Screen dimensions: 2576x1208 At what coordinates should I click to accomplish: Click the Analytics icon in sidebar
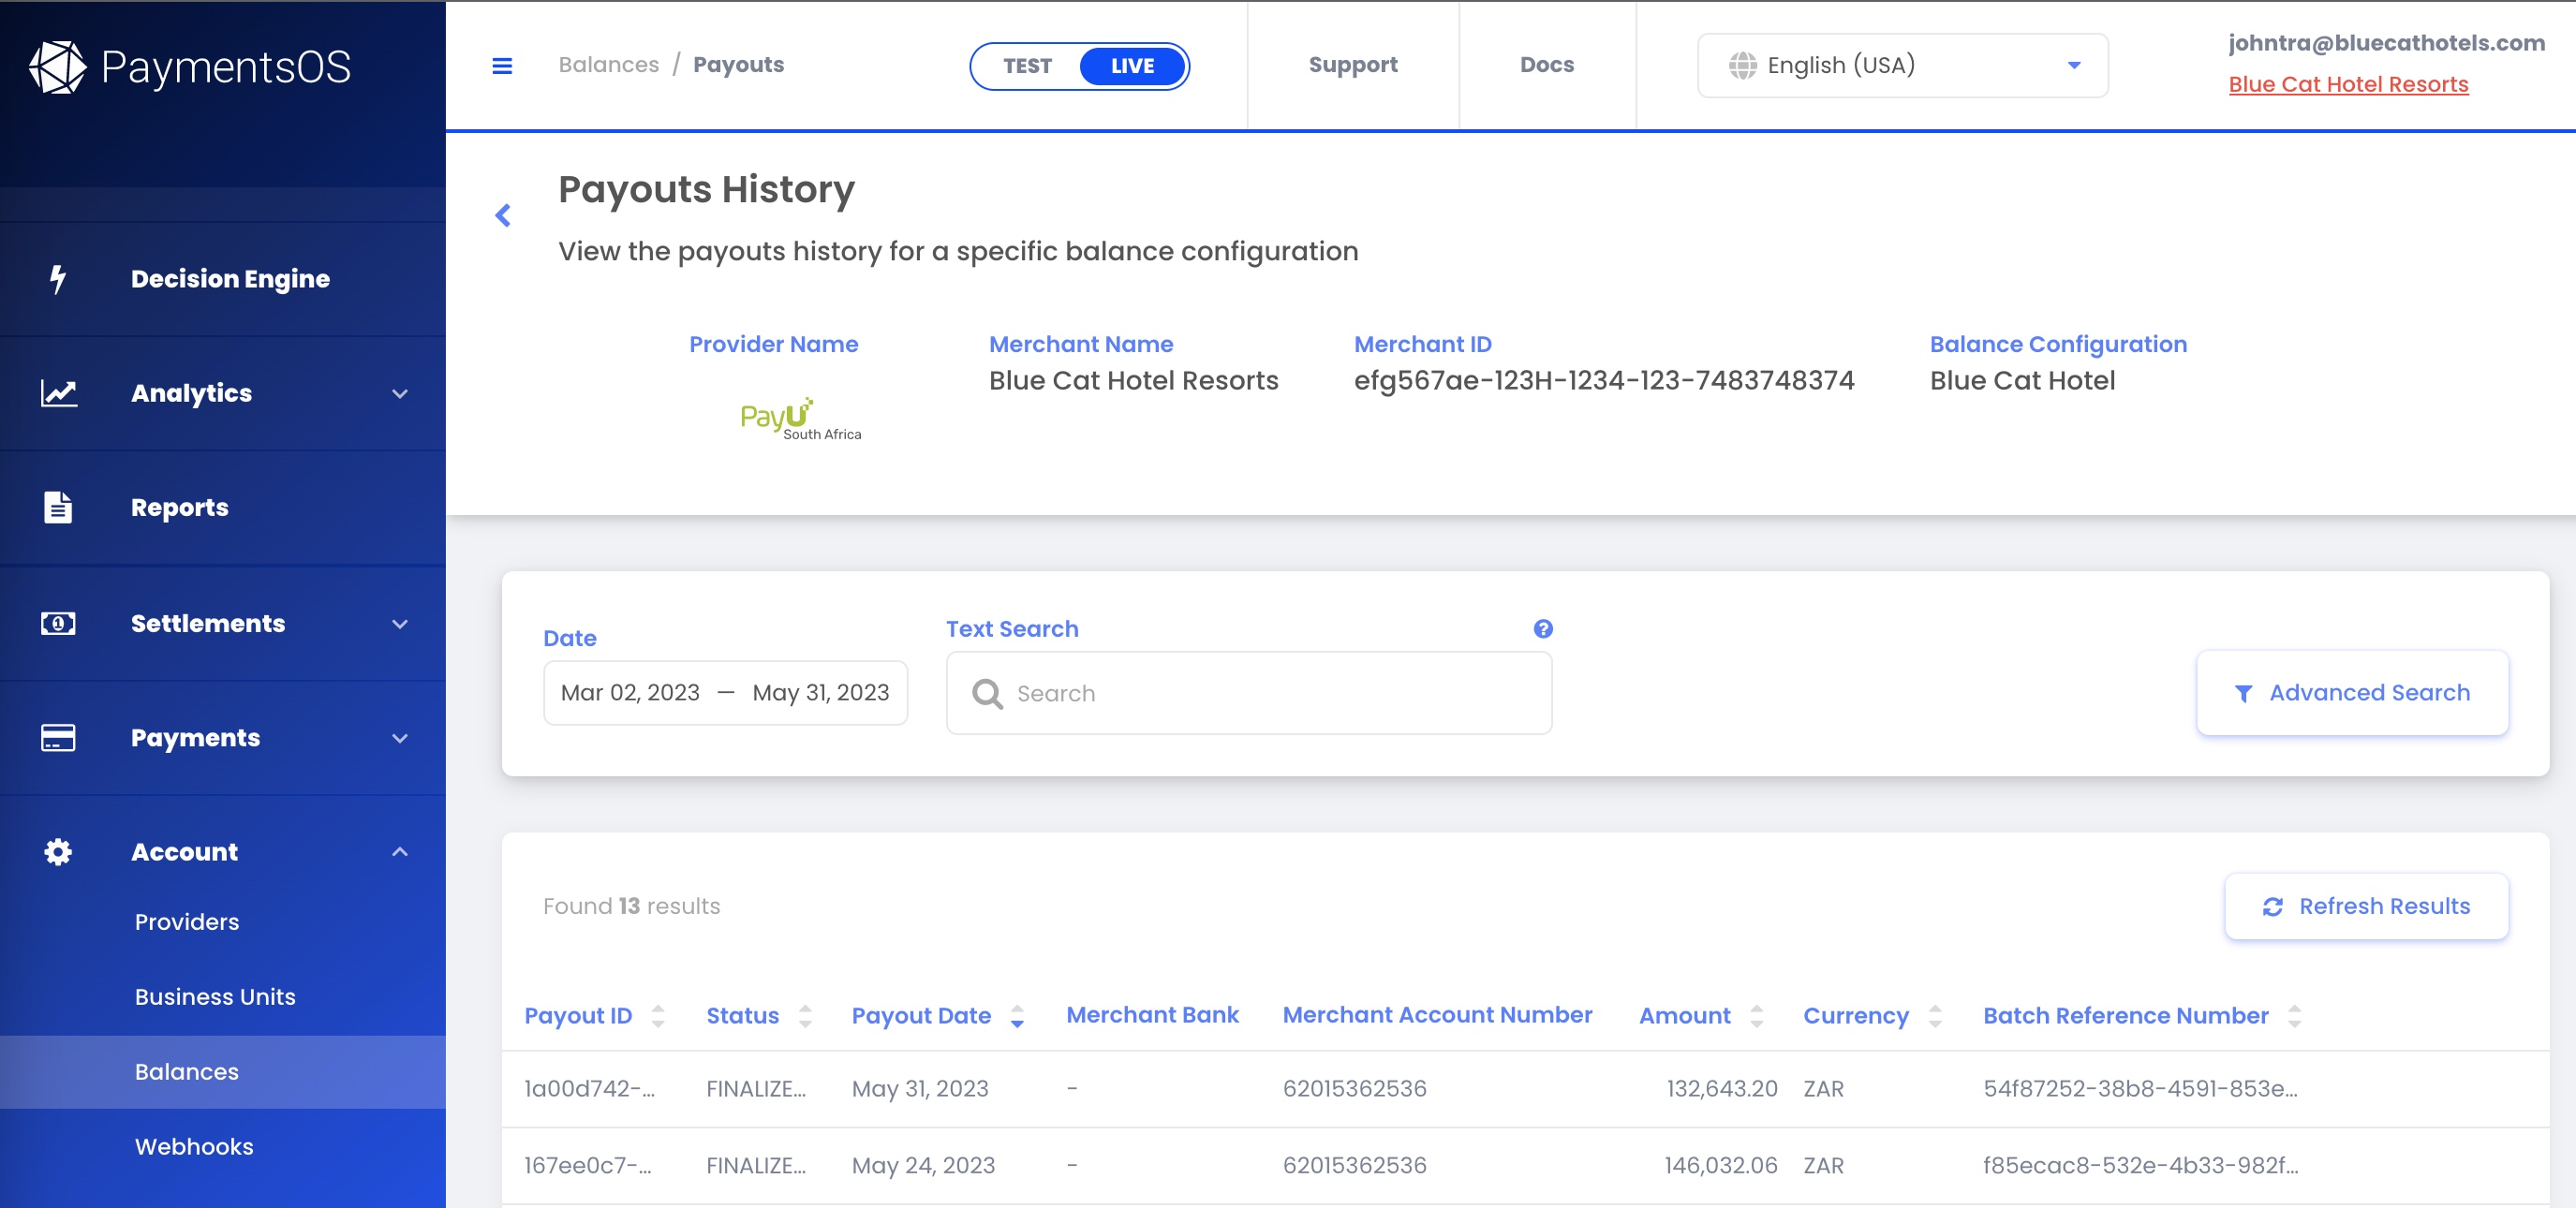pos(59,392)
